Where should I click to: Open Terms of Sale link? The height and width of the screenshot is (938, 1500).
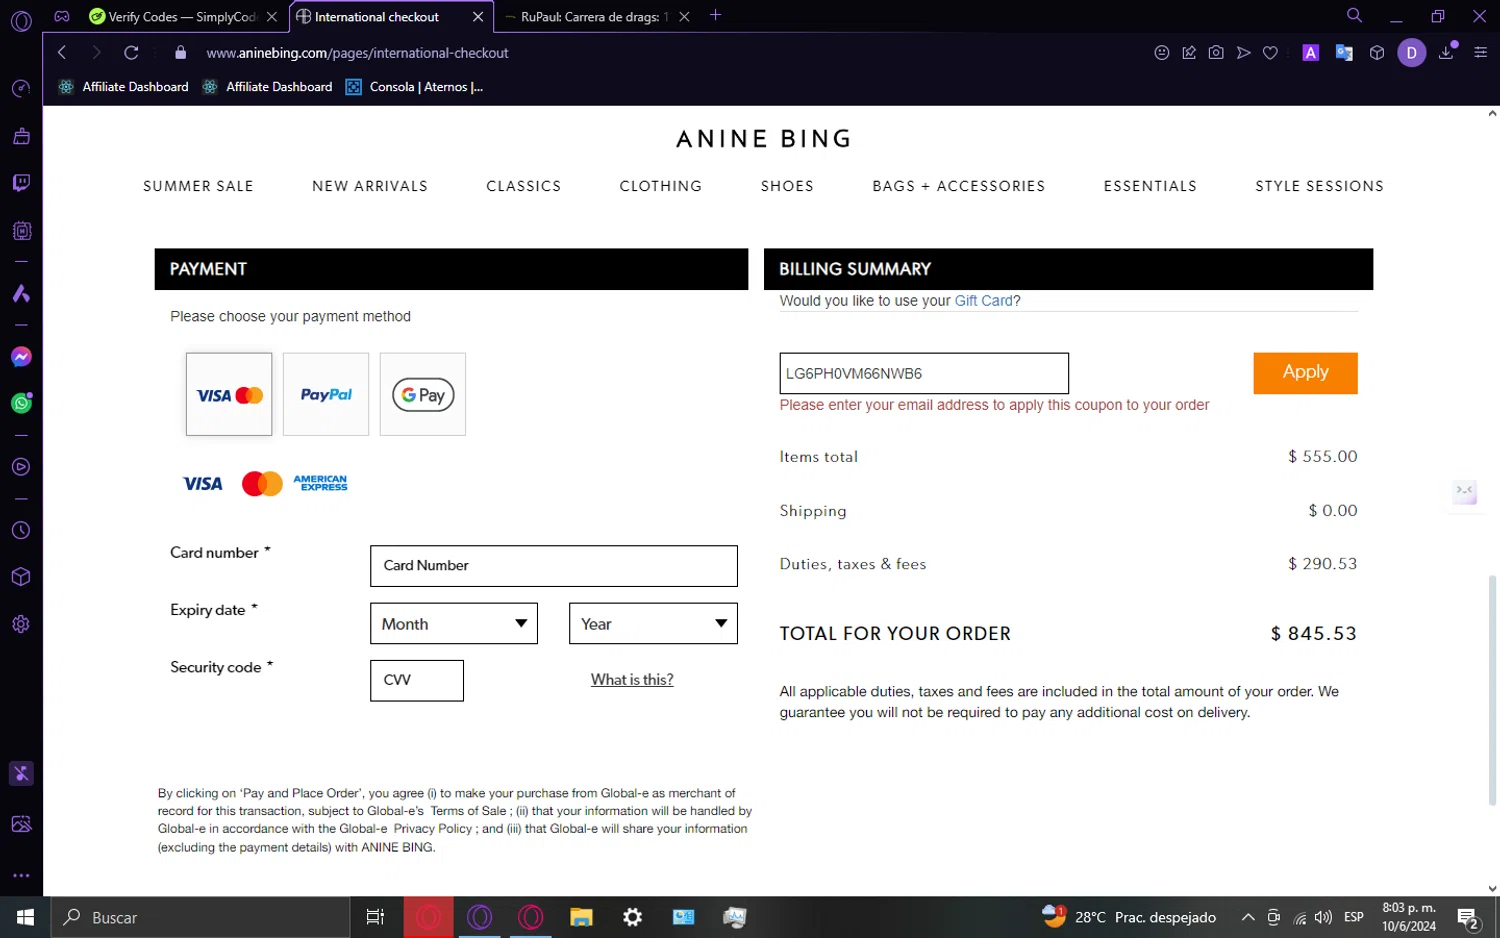tap(468, 811)
